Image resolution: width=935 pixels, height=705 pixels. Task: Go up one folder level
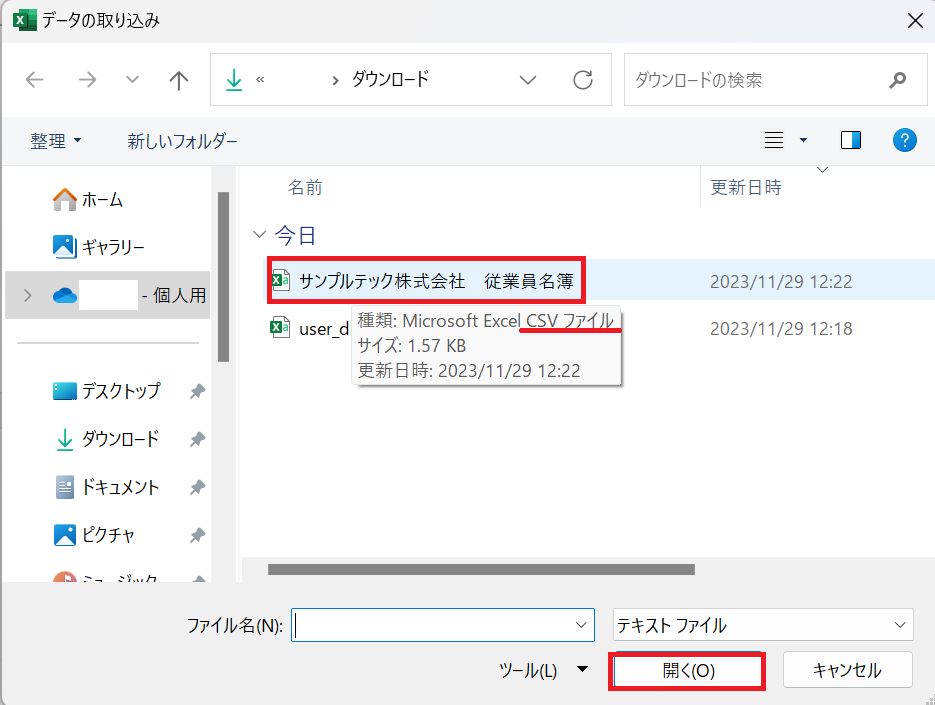(178, 80)
